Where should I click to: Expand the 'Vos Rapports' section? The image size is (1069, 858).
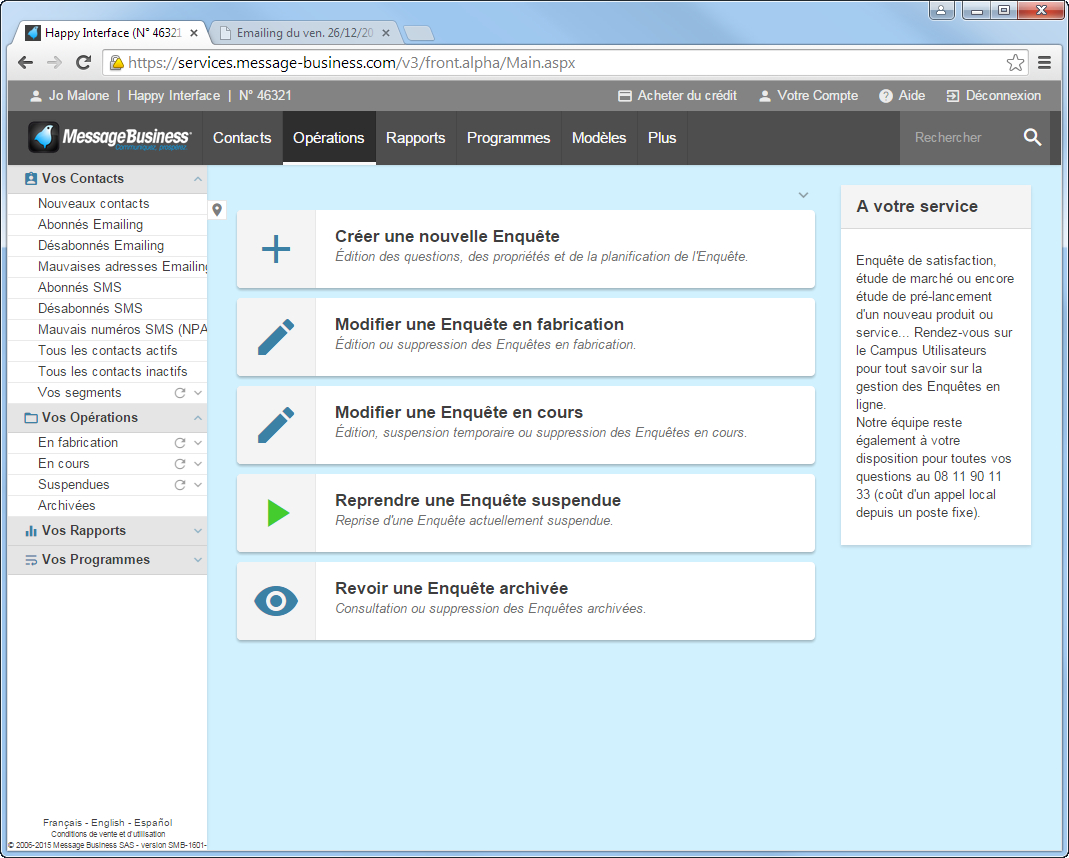198,531
